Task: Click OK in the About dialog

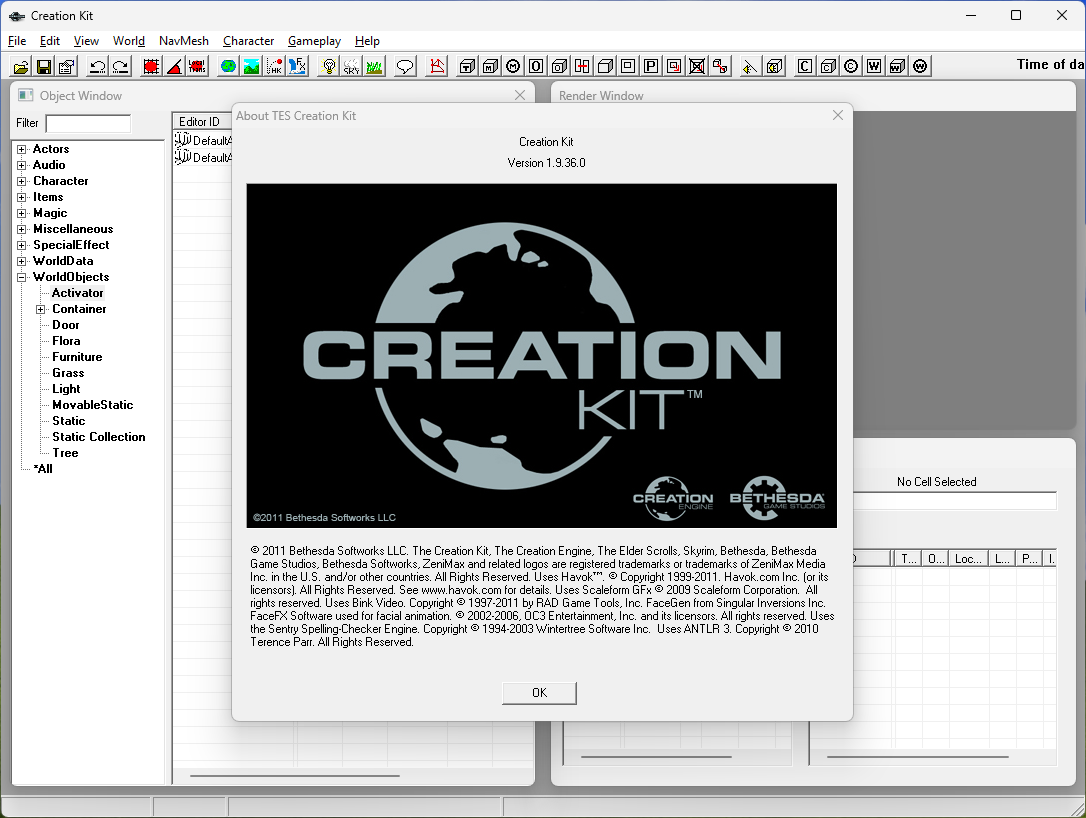Action: pyautogui.click(x=539, y=693)
